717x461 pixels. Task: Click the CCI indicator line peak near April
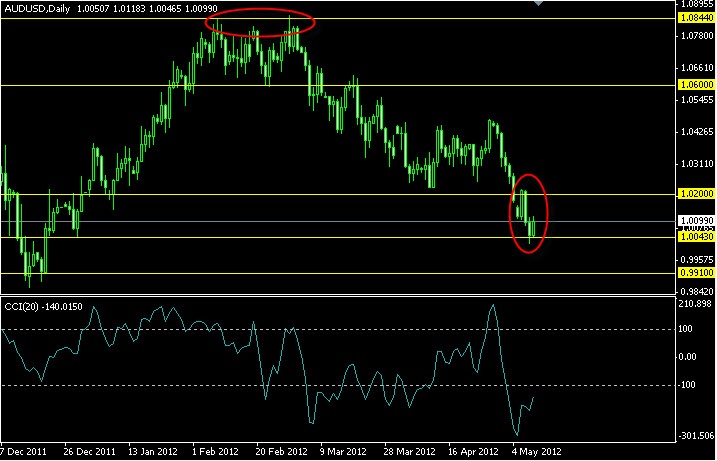[x=492, y=306]
